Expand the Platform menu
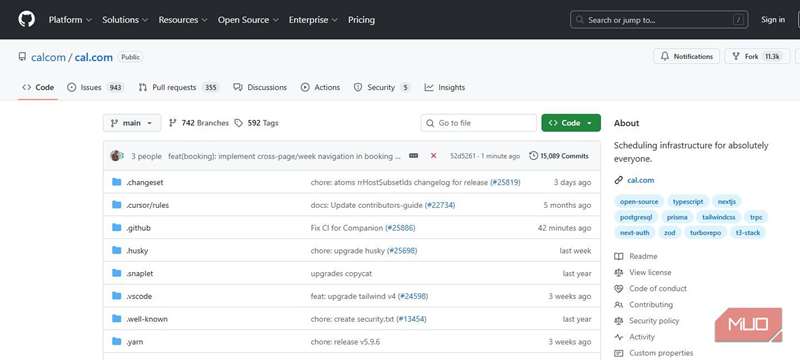800x360 pixels. point(70,20)
